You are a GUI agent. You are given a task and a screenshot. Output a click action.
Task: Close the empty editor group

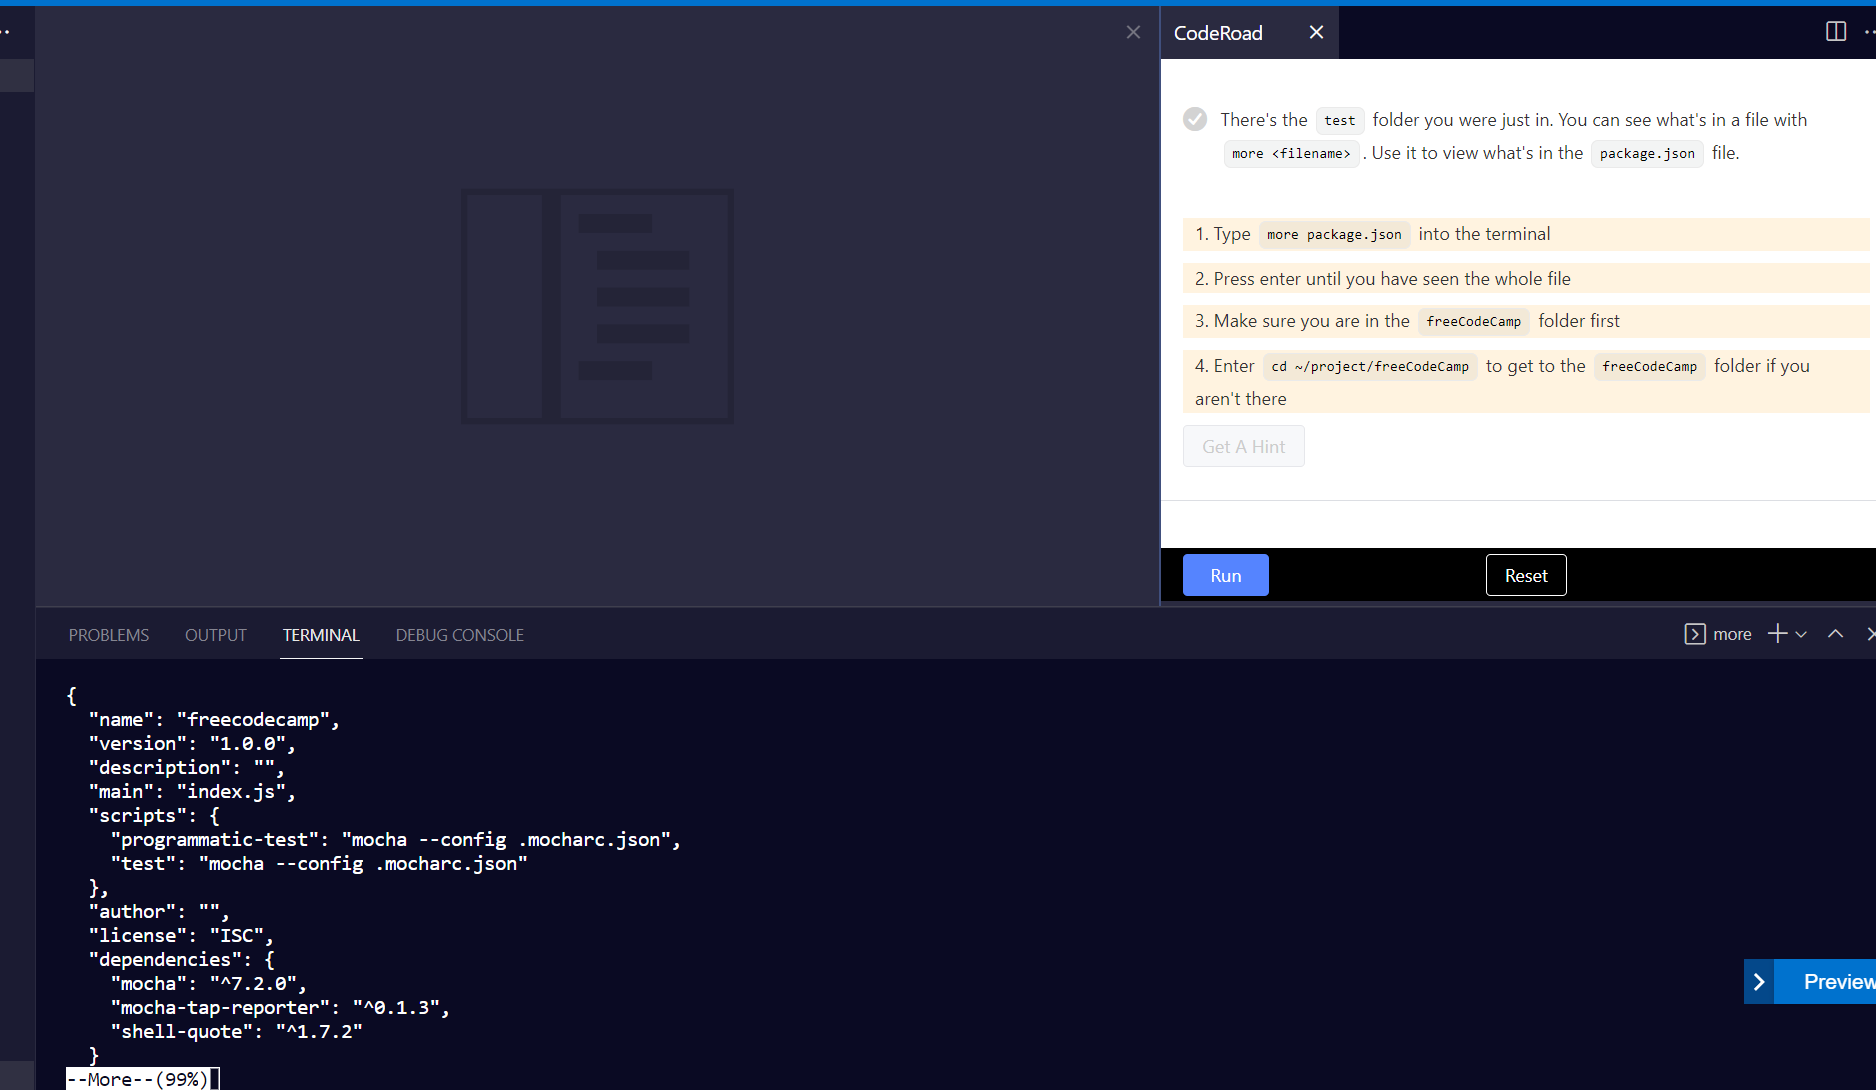pos(1133,32)
